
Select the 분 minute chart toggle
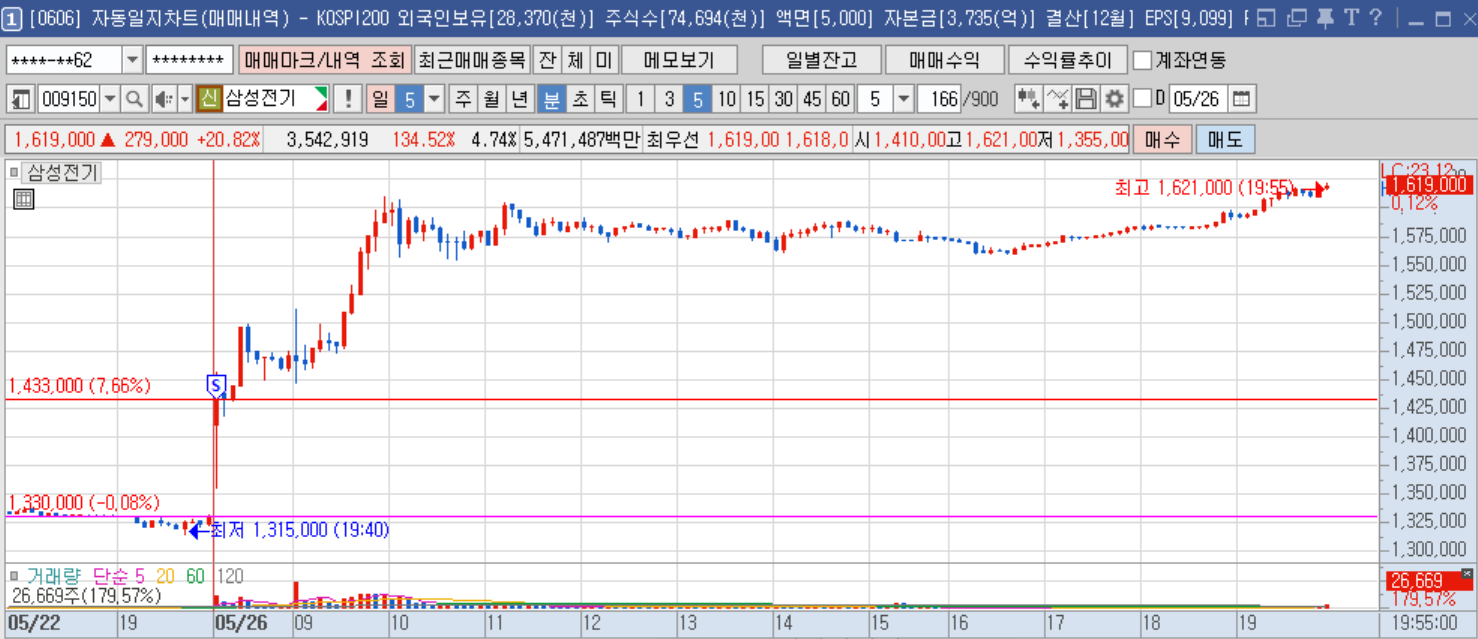click(552, 99)
